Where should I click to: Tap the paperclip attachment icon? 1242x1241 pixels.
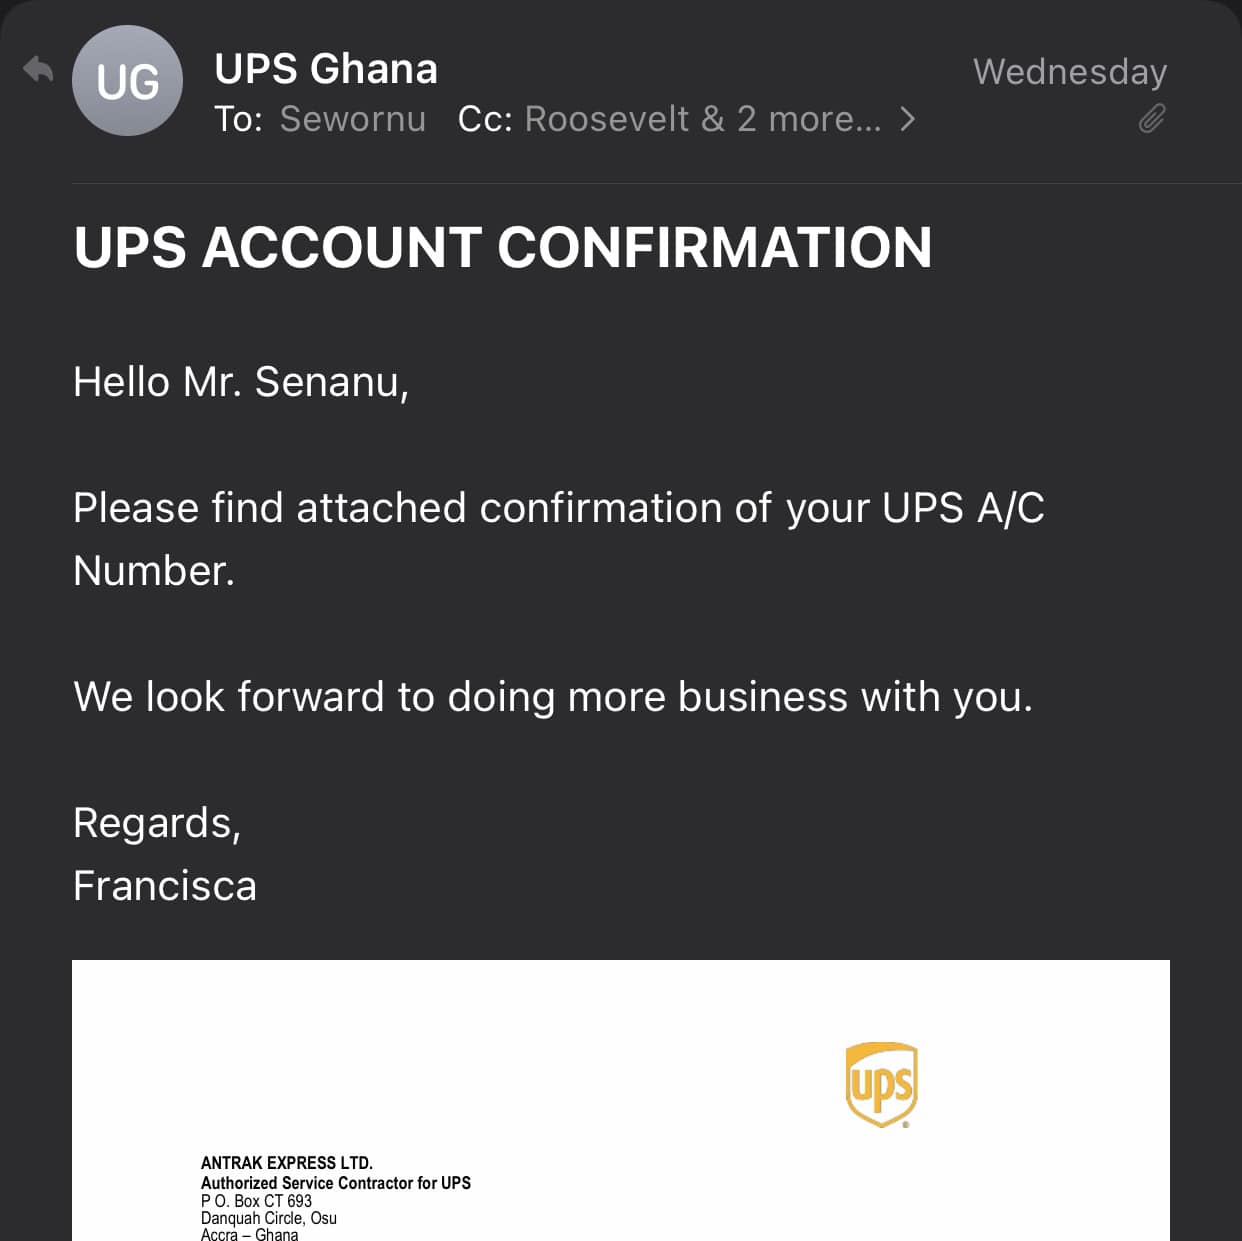tap(1152, 119)
